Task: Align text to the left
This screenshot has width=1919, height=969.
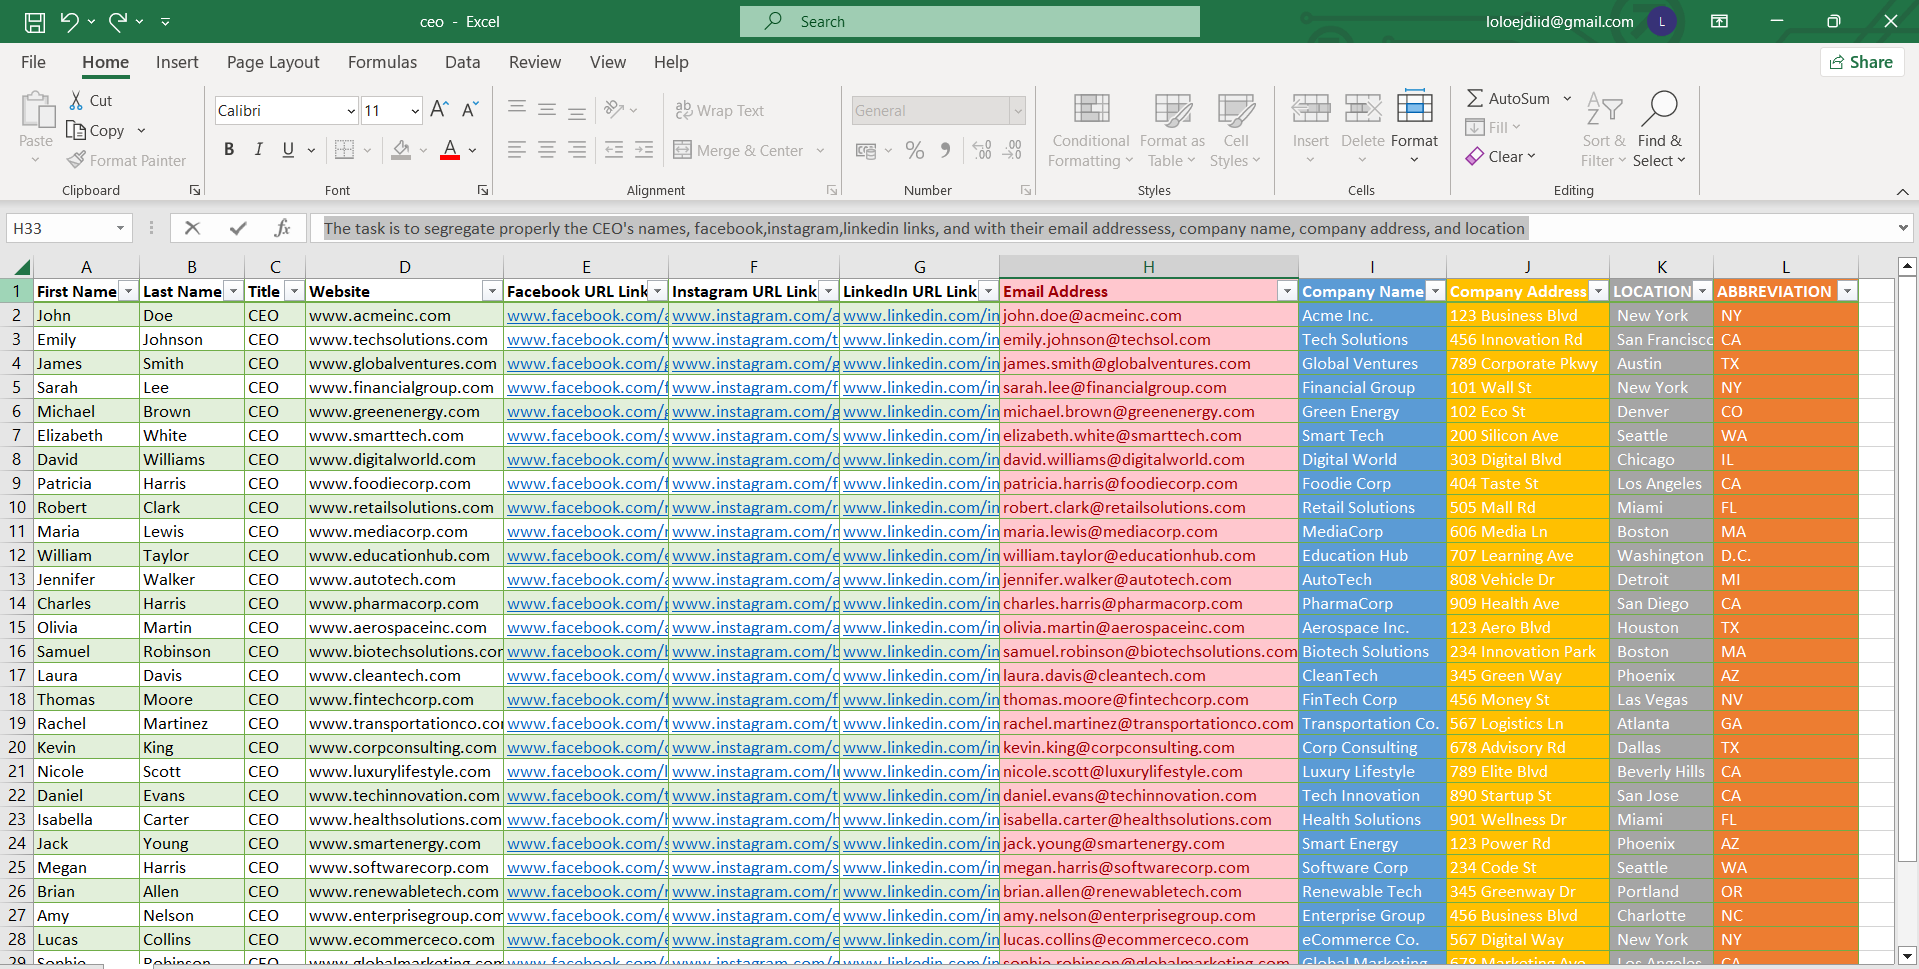Action: (x=517, y=150)
